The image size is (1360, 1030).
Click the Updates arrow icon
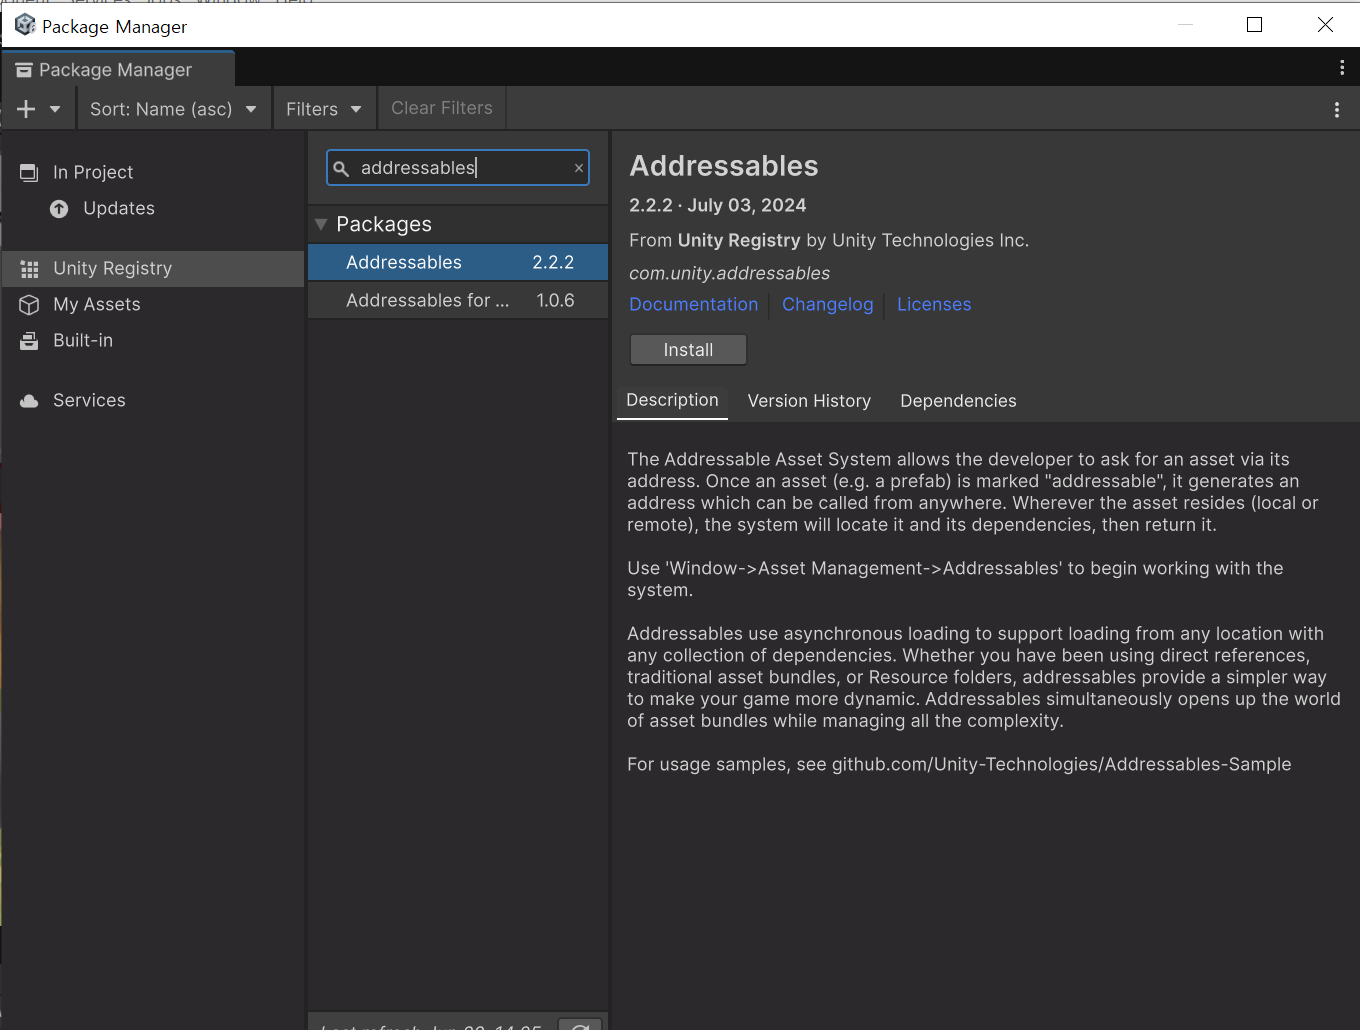(x=59, y=208)
